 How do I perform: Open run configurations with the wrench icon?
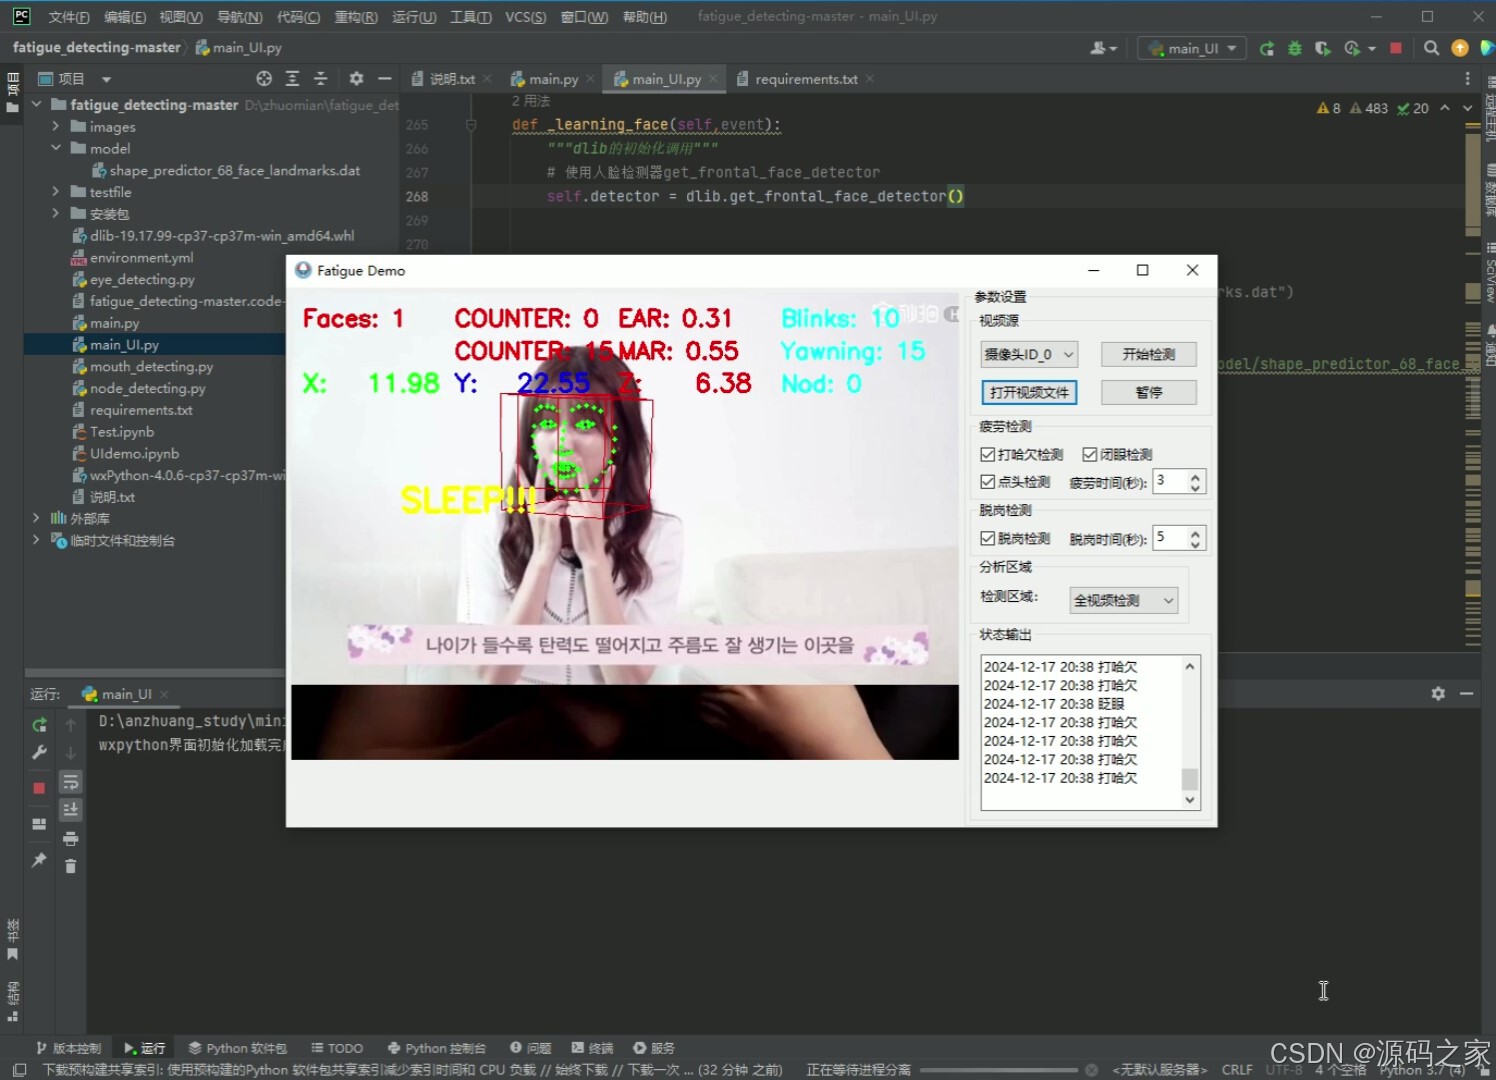40,752
